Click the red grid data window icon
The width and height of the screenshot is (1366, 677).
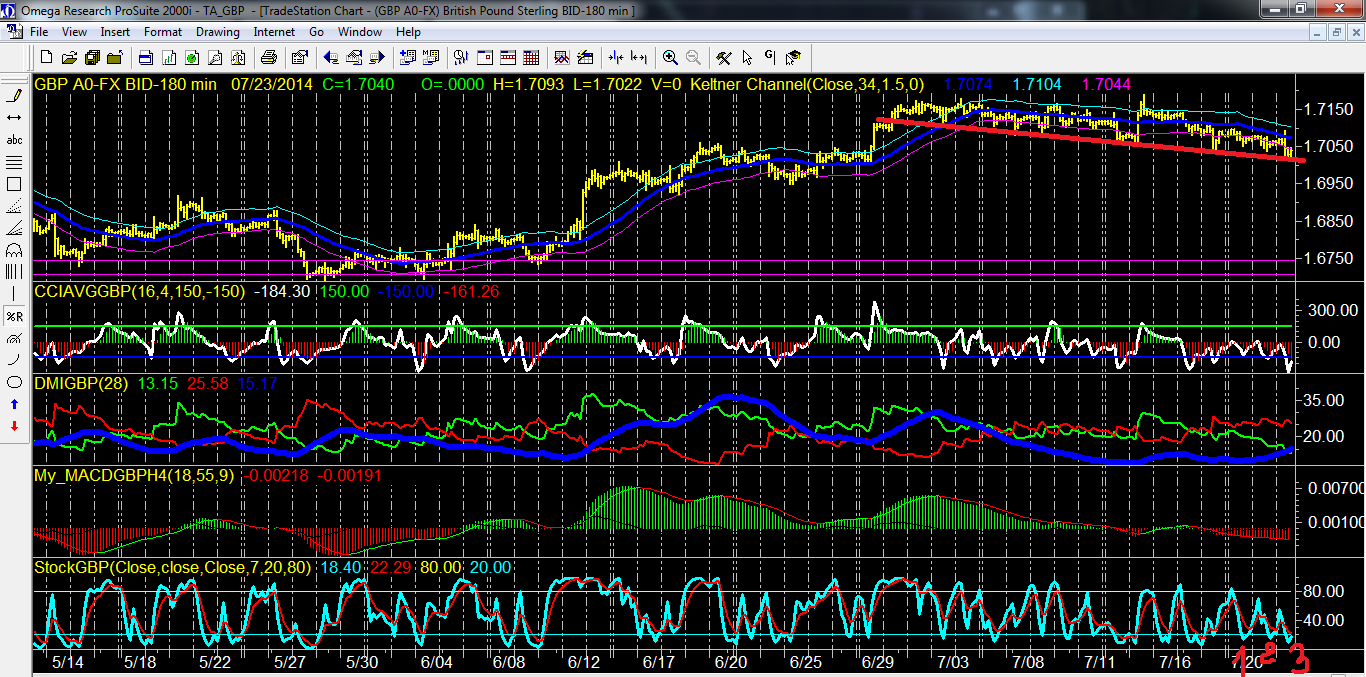pyautogui.click(x=530, y=57)
